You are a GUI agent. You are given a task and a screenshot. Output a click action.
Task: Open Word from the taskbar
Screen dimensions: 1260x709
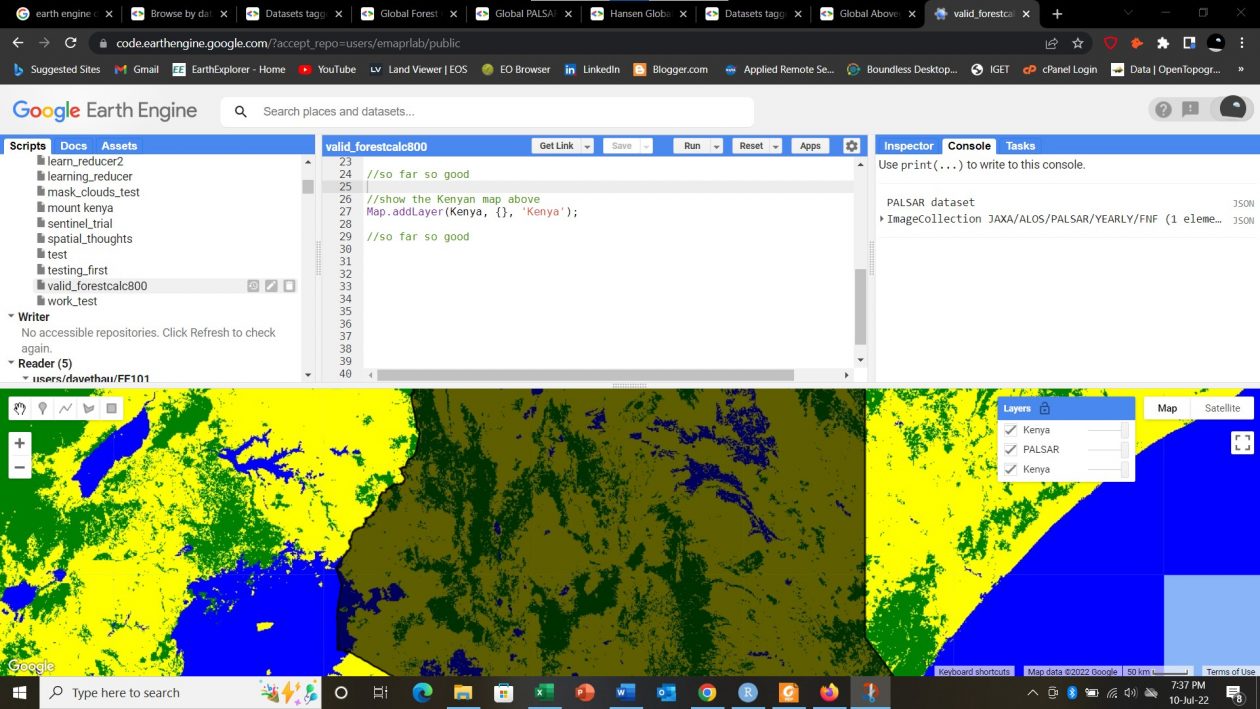tap(626, 692)
